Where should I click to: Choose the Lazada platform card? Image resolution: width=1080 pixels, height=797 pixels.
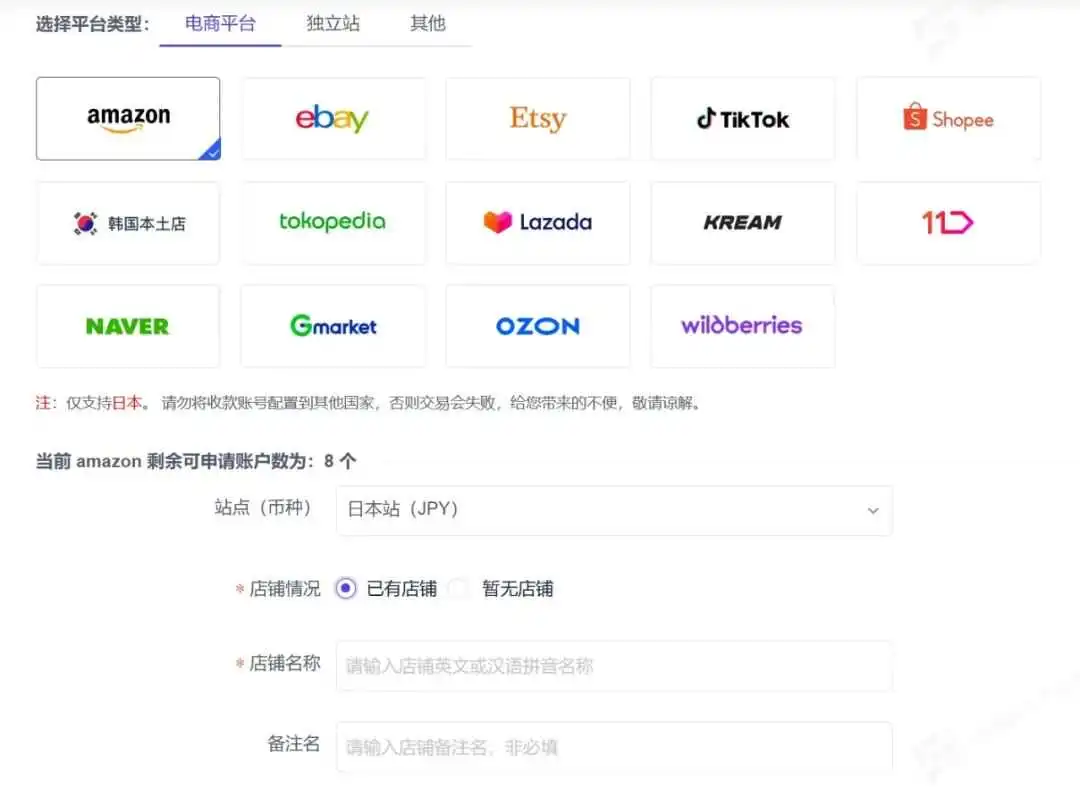[x=538, y=222]
